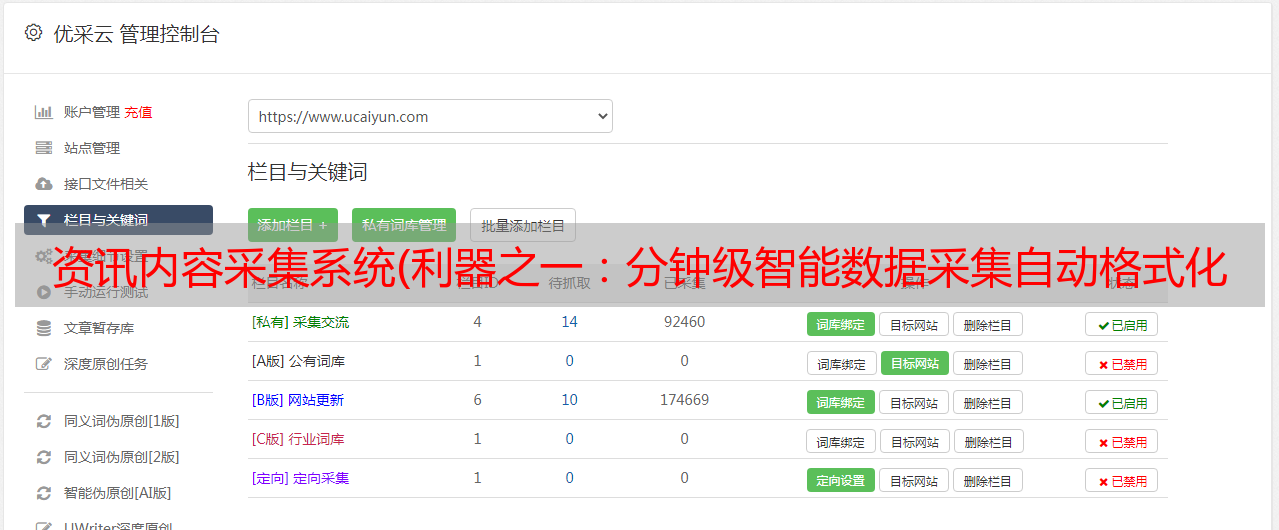Click the [A版] 公有词库 column name
Image resolution: width=1279 pixels, height=530 pixels.
point(298,361)
